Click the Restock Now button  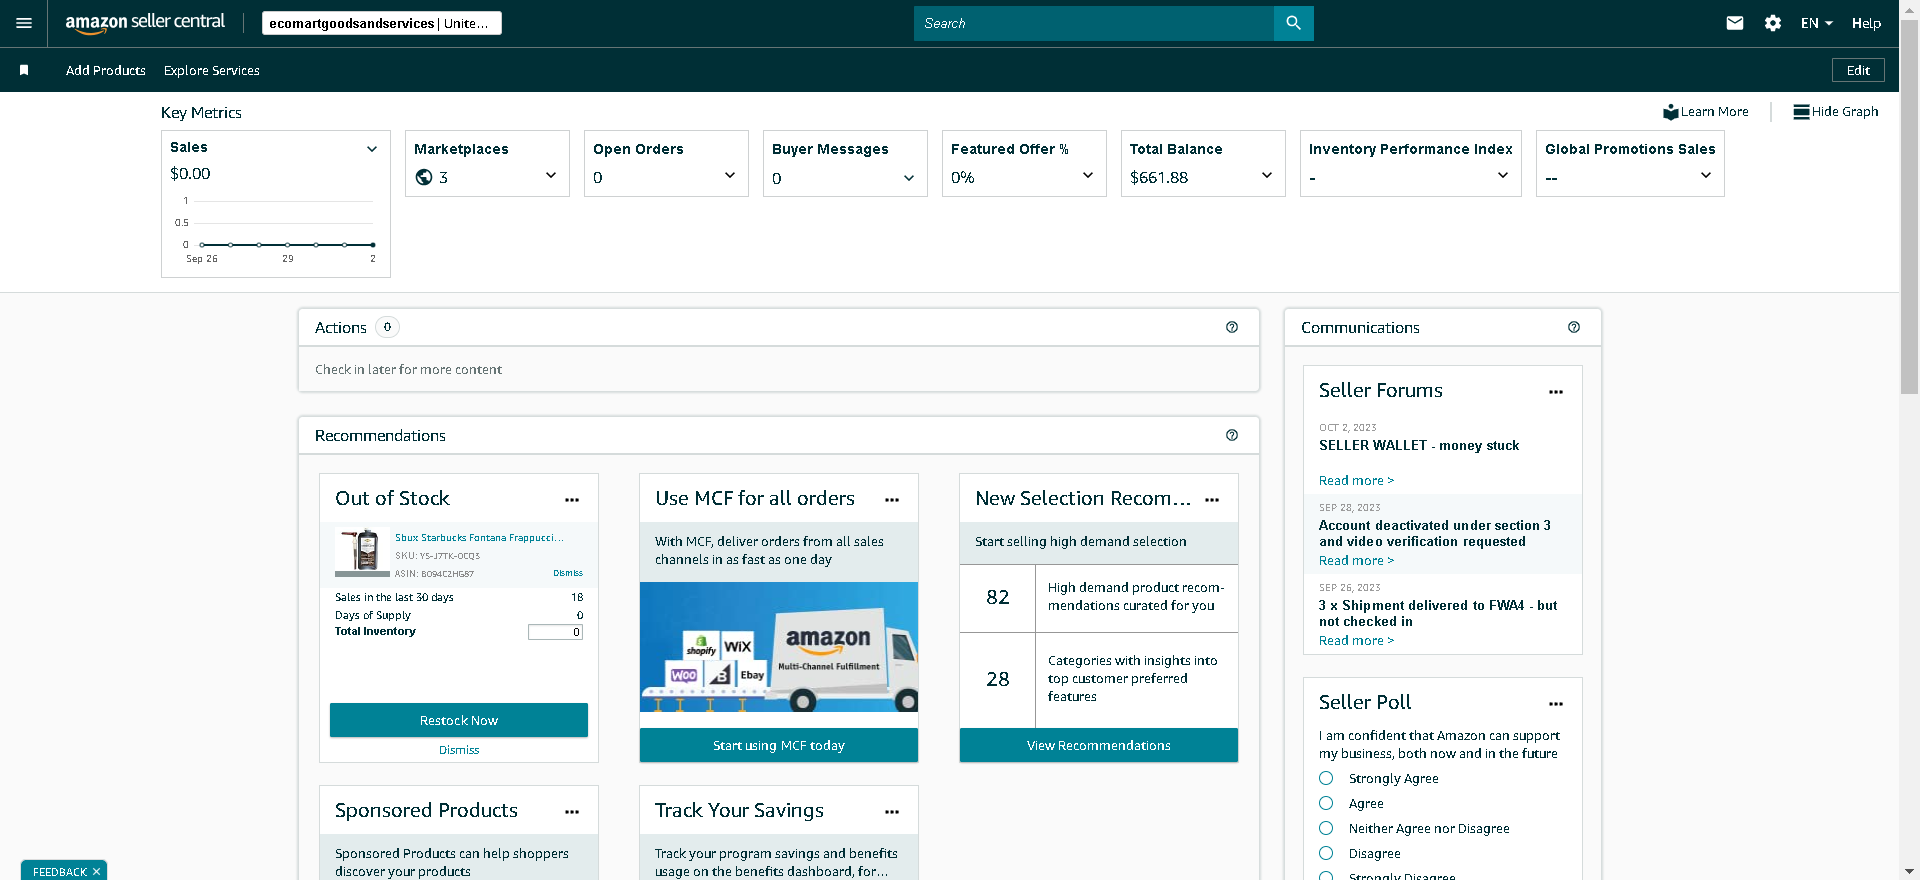(x=459, y=720)
